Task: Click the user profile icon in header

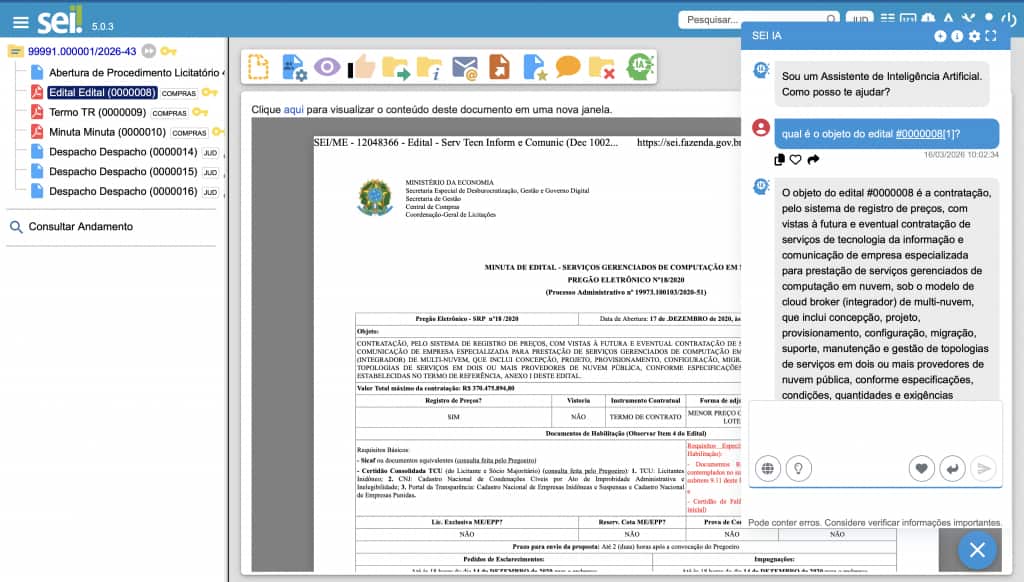Action: [989, 18]
